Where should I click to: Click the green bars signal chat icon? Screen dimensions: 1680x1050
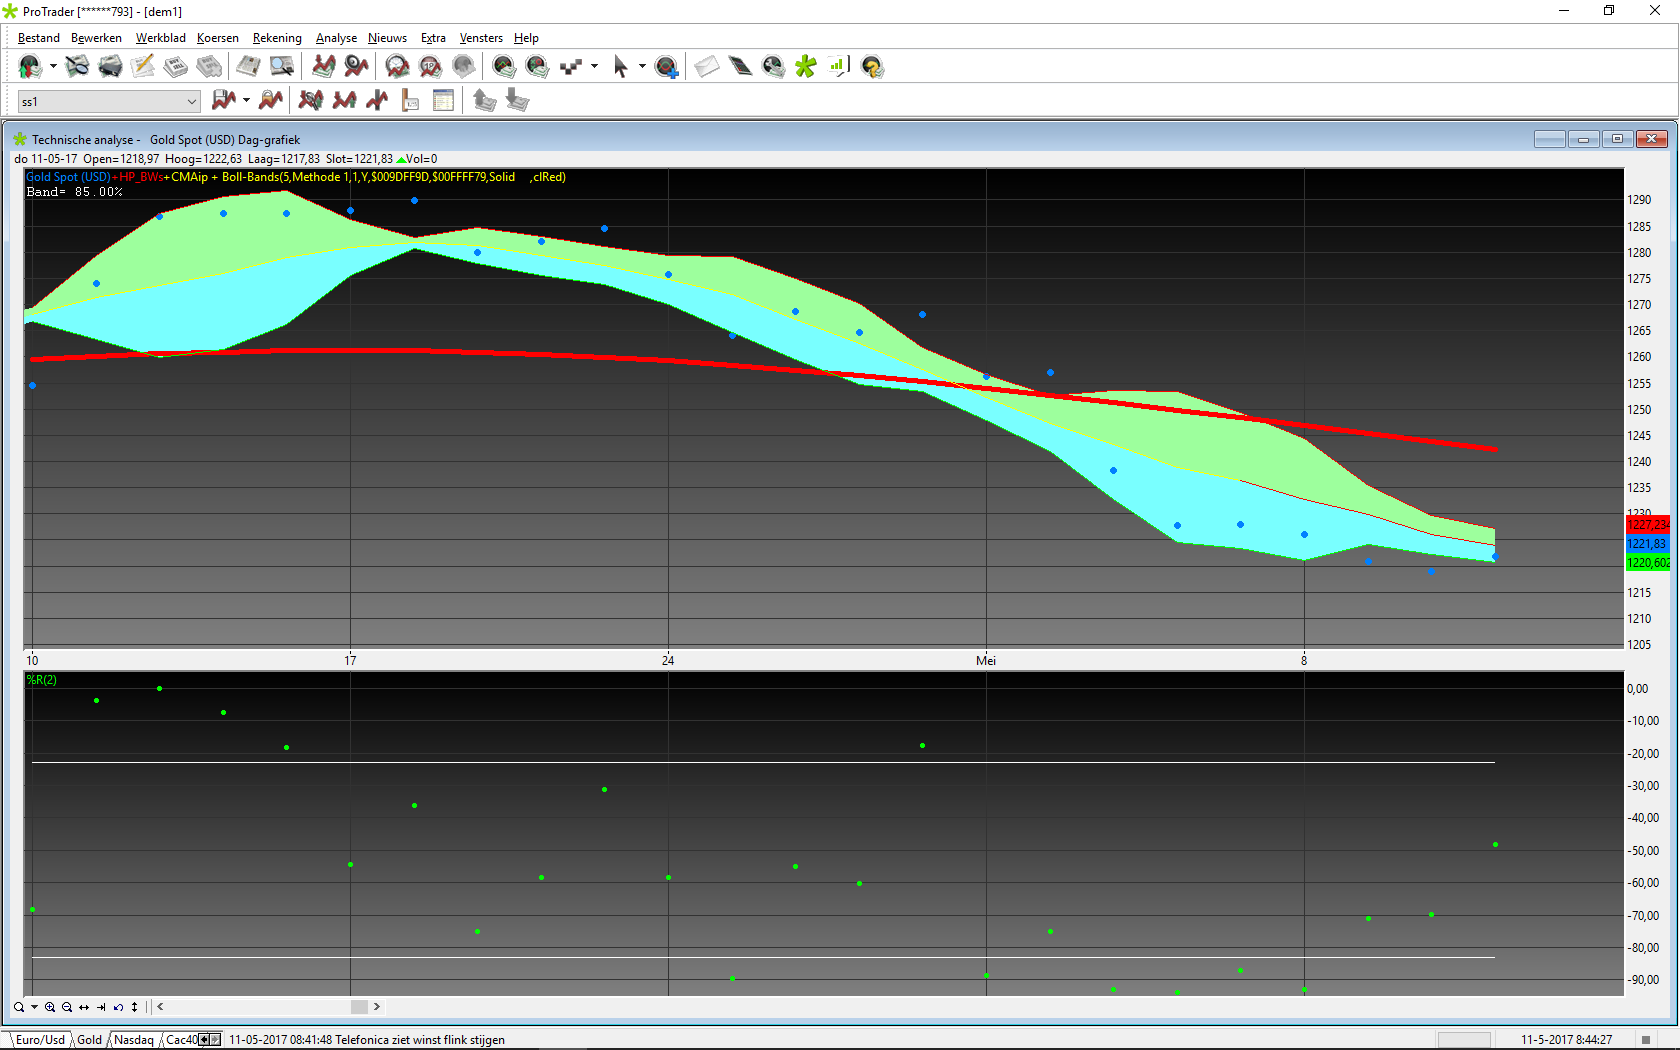pyautogui.click(x=839, y=67)
